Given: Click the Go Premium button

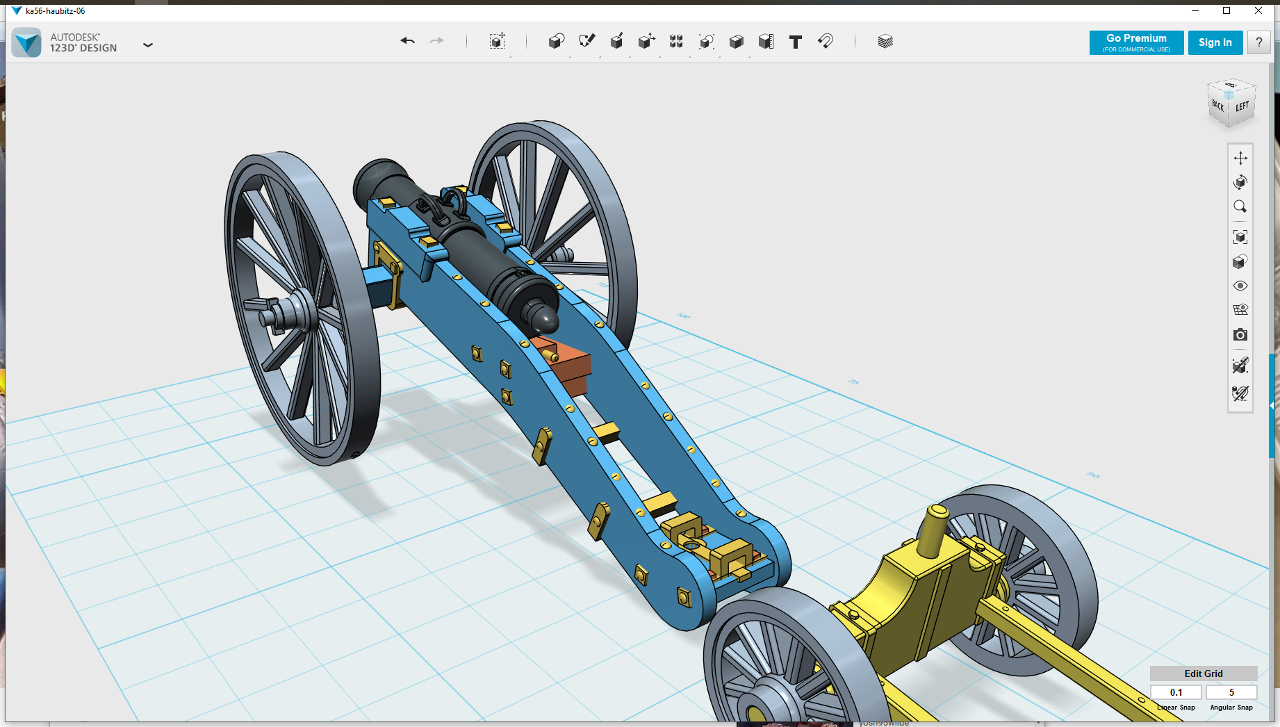Looking at the screenshot, I should click(1136, 42).
